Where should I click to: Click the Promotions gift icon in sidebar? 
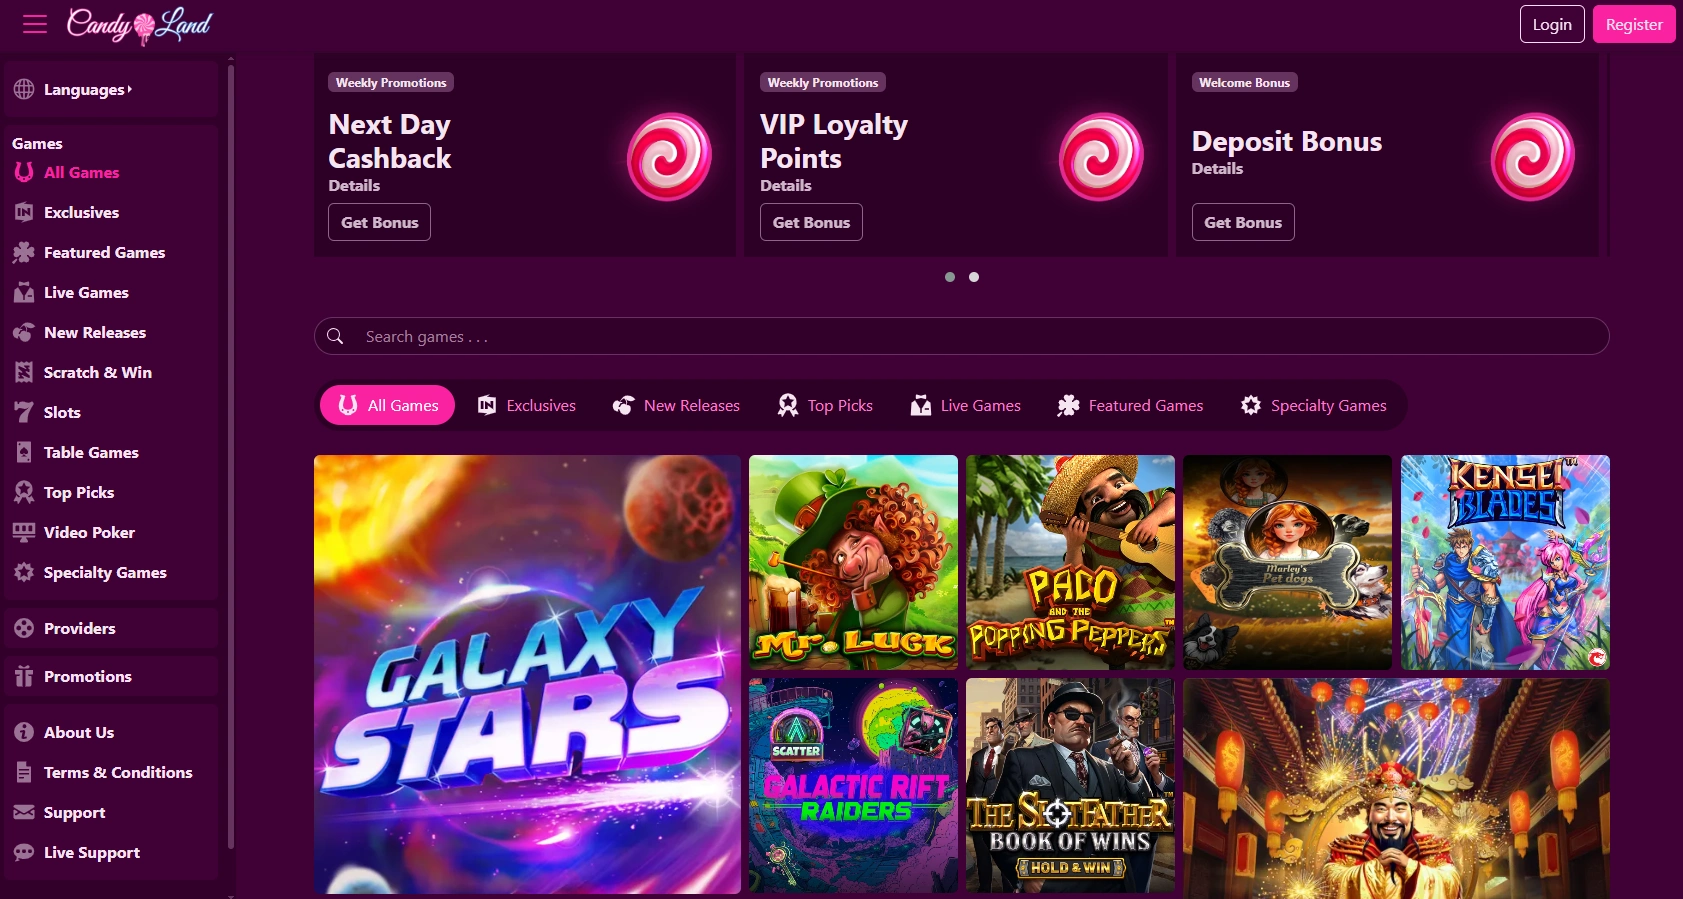click(x=24, y=676)
